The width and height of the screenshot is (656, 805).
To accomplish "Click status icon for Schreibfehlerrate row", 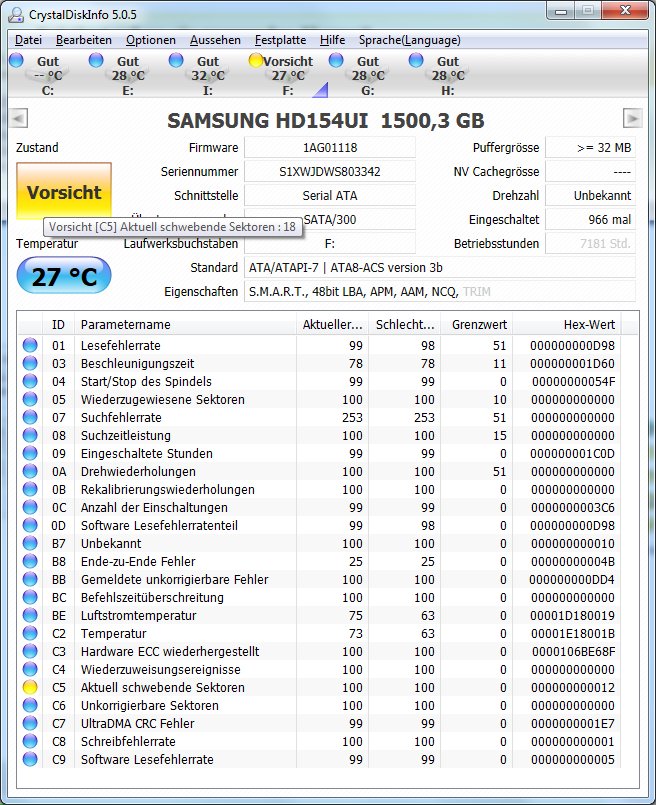I will coord(30,741).
